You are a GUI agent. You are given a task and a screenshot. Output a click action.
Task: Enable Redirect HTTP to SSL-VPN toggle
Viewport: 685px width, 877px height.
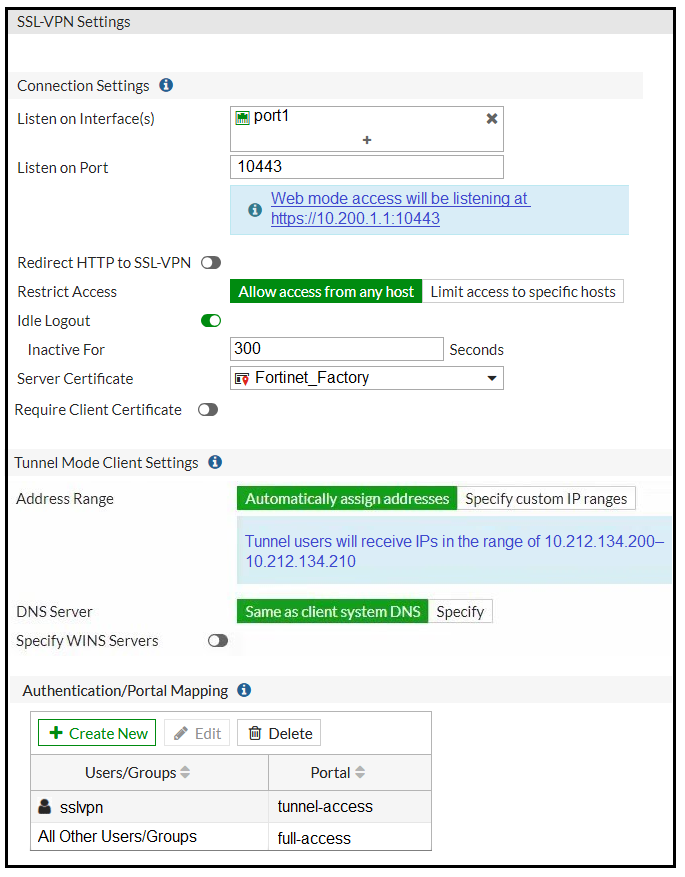[x=211, y=262]
